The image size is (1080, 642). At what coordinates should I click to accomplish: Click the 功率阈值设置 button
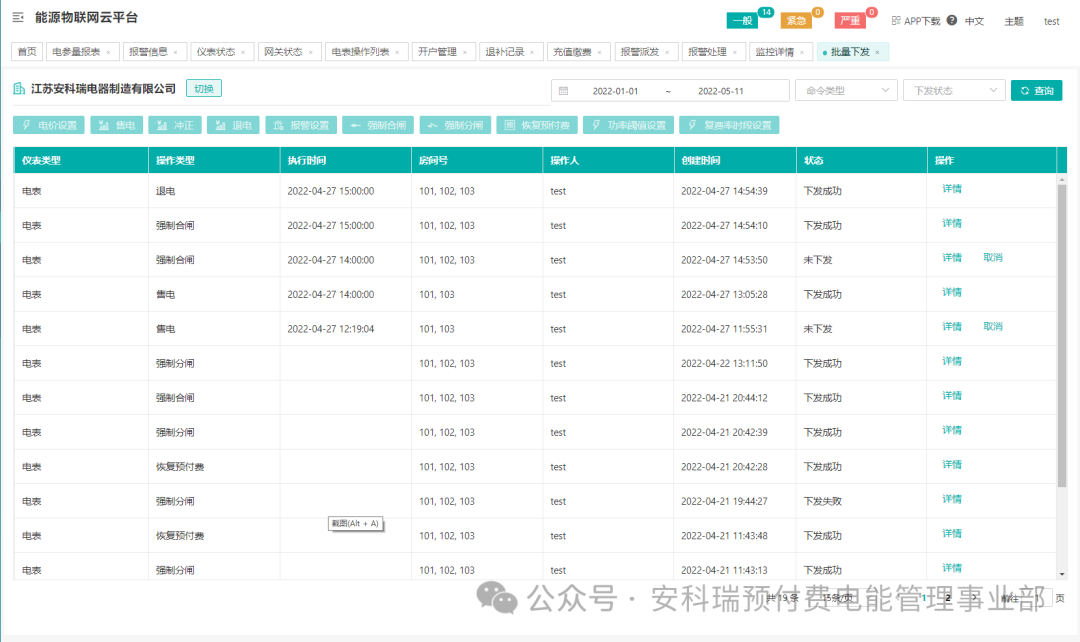[x=628, y=125]
